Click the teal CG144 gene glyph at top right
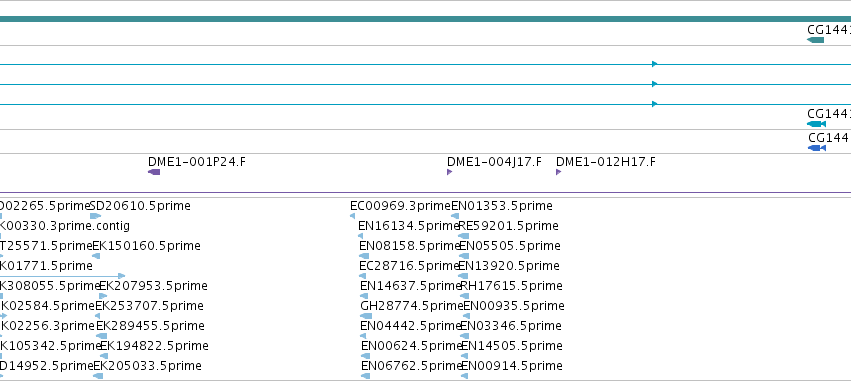 point(815,40)
